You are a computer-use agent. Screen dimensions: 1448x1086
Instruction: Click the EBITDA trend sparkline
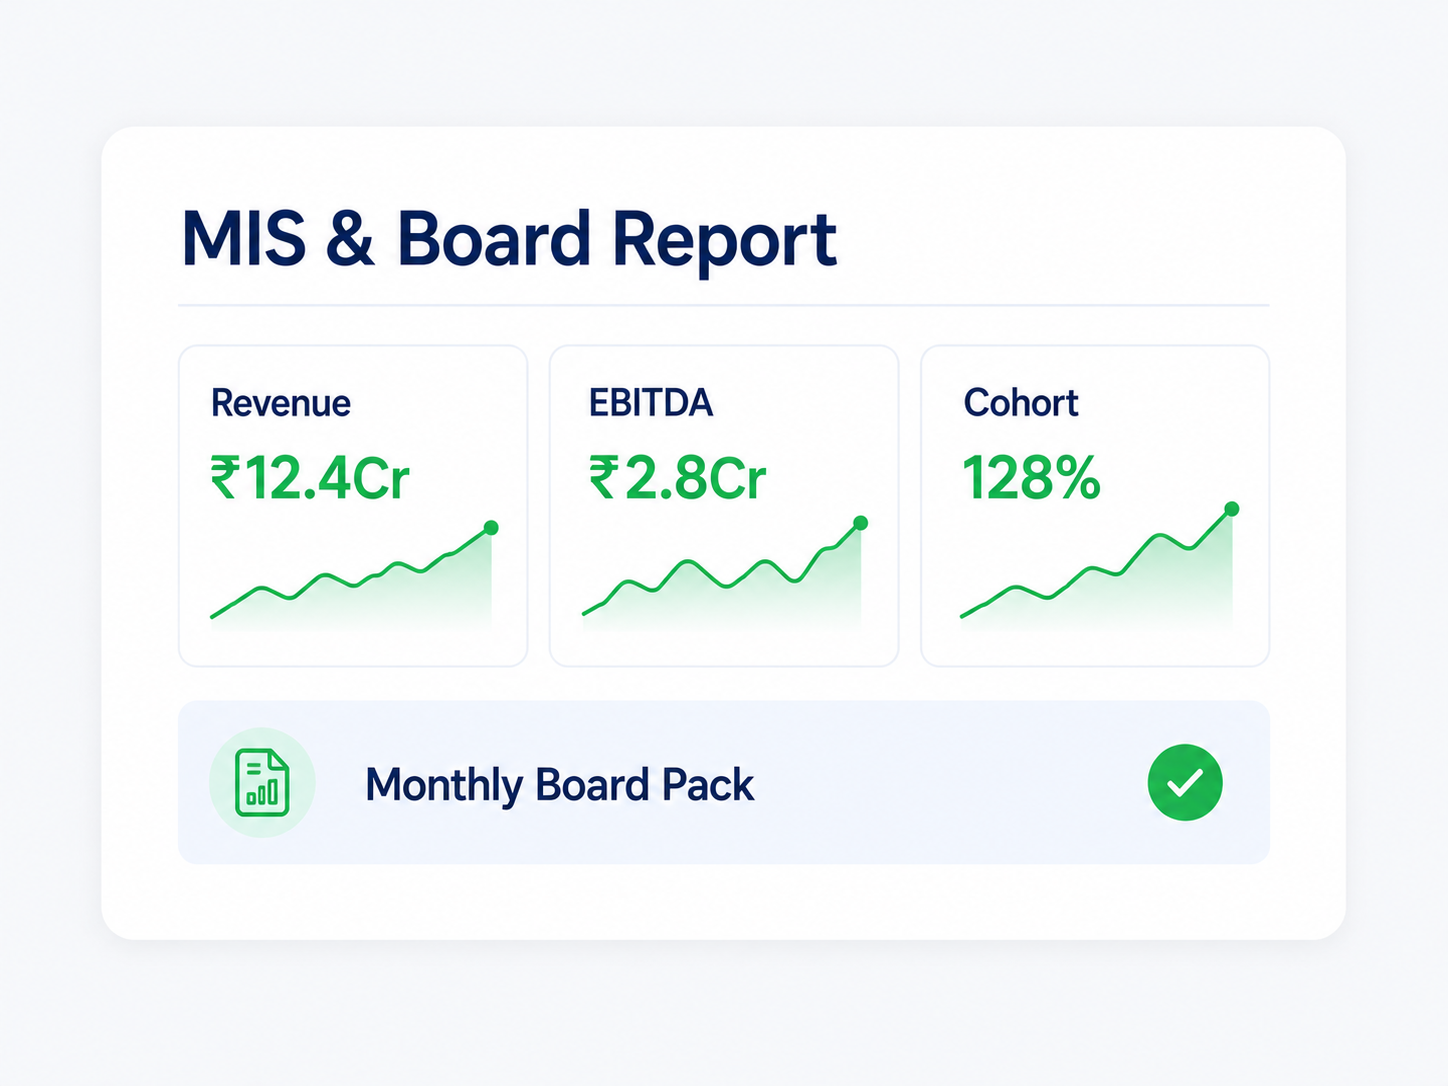click(724, 574)
